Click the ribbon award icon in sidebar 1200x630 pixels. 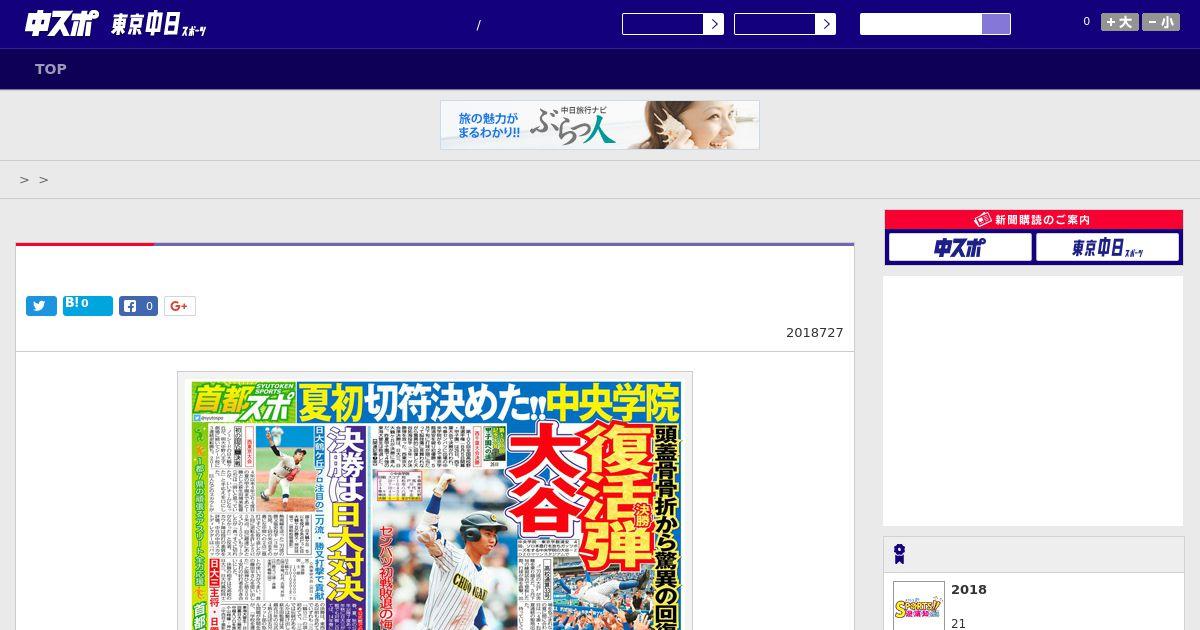click(x=900, y=554)
